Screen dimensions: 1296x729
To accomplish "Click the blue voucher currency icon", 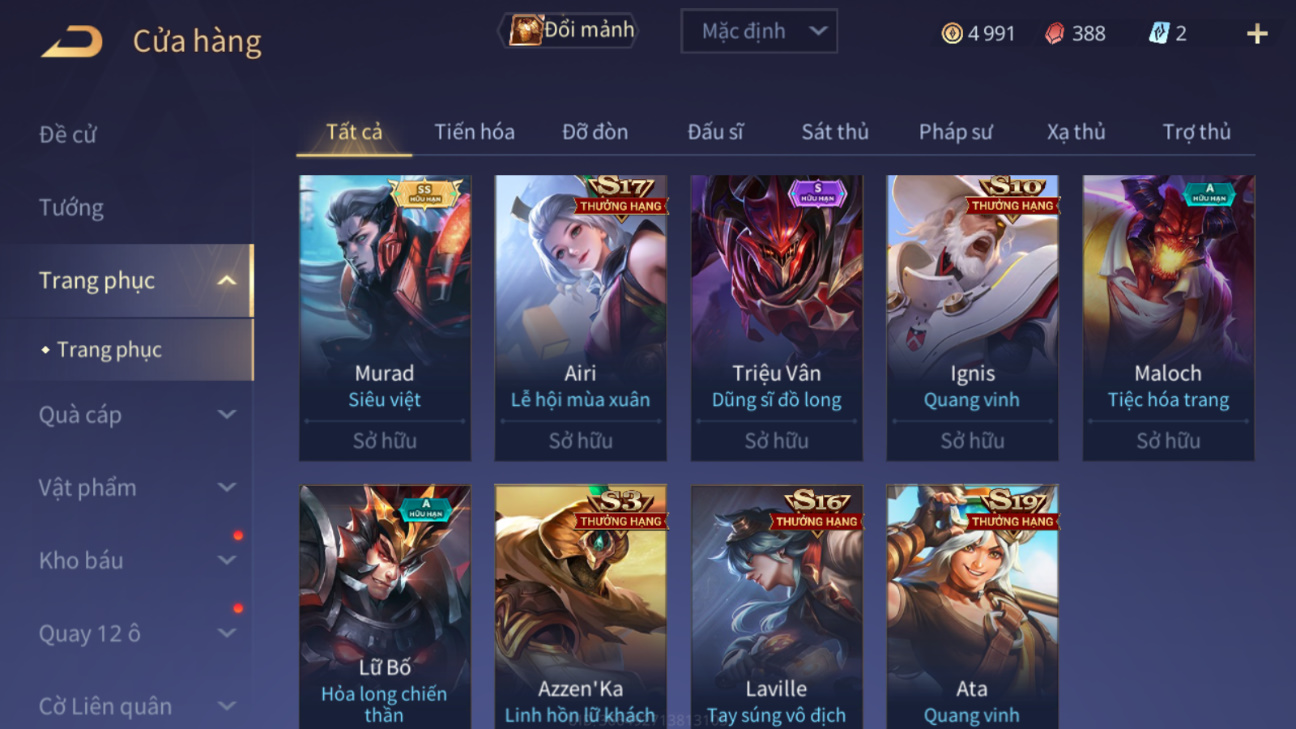I will pyautogui.click(x=1158, y=33).
